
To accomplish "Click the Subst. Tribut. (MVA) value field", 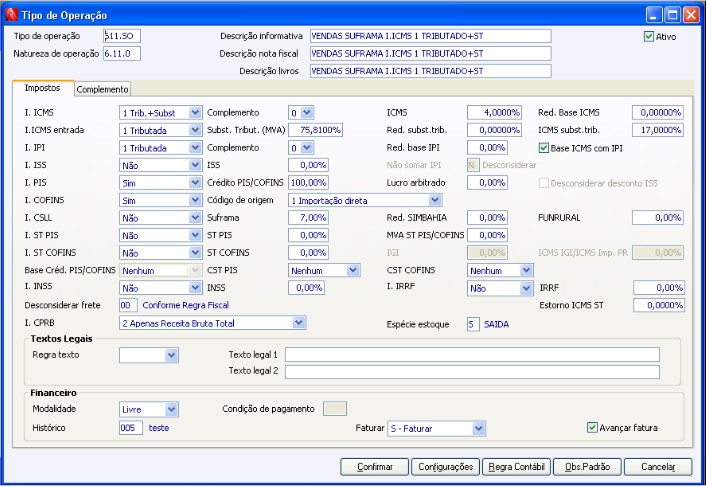I will click(x=315, y=130).
